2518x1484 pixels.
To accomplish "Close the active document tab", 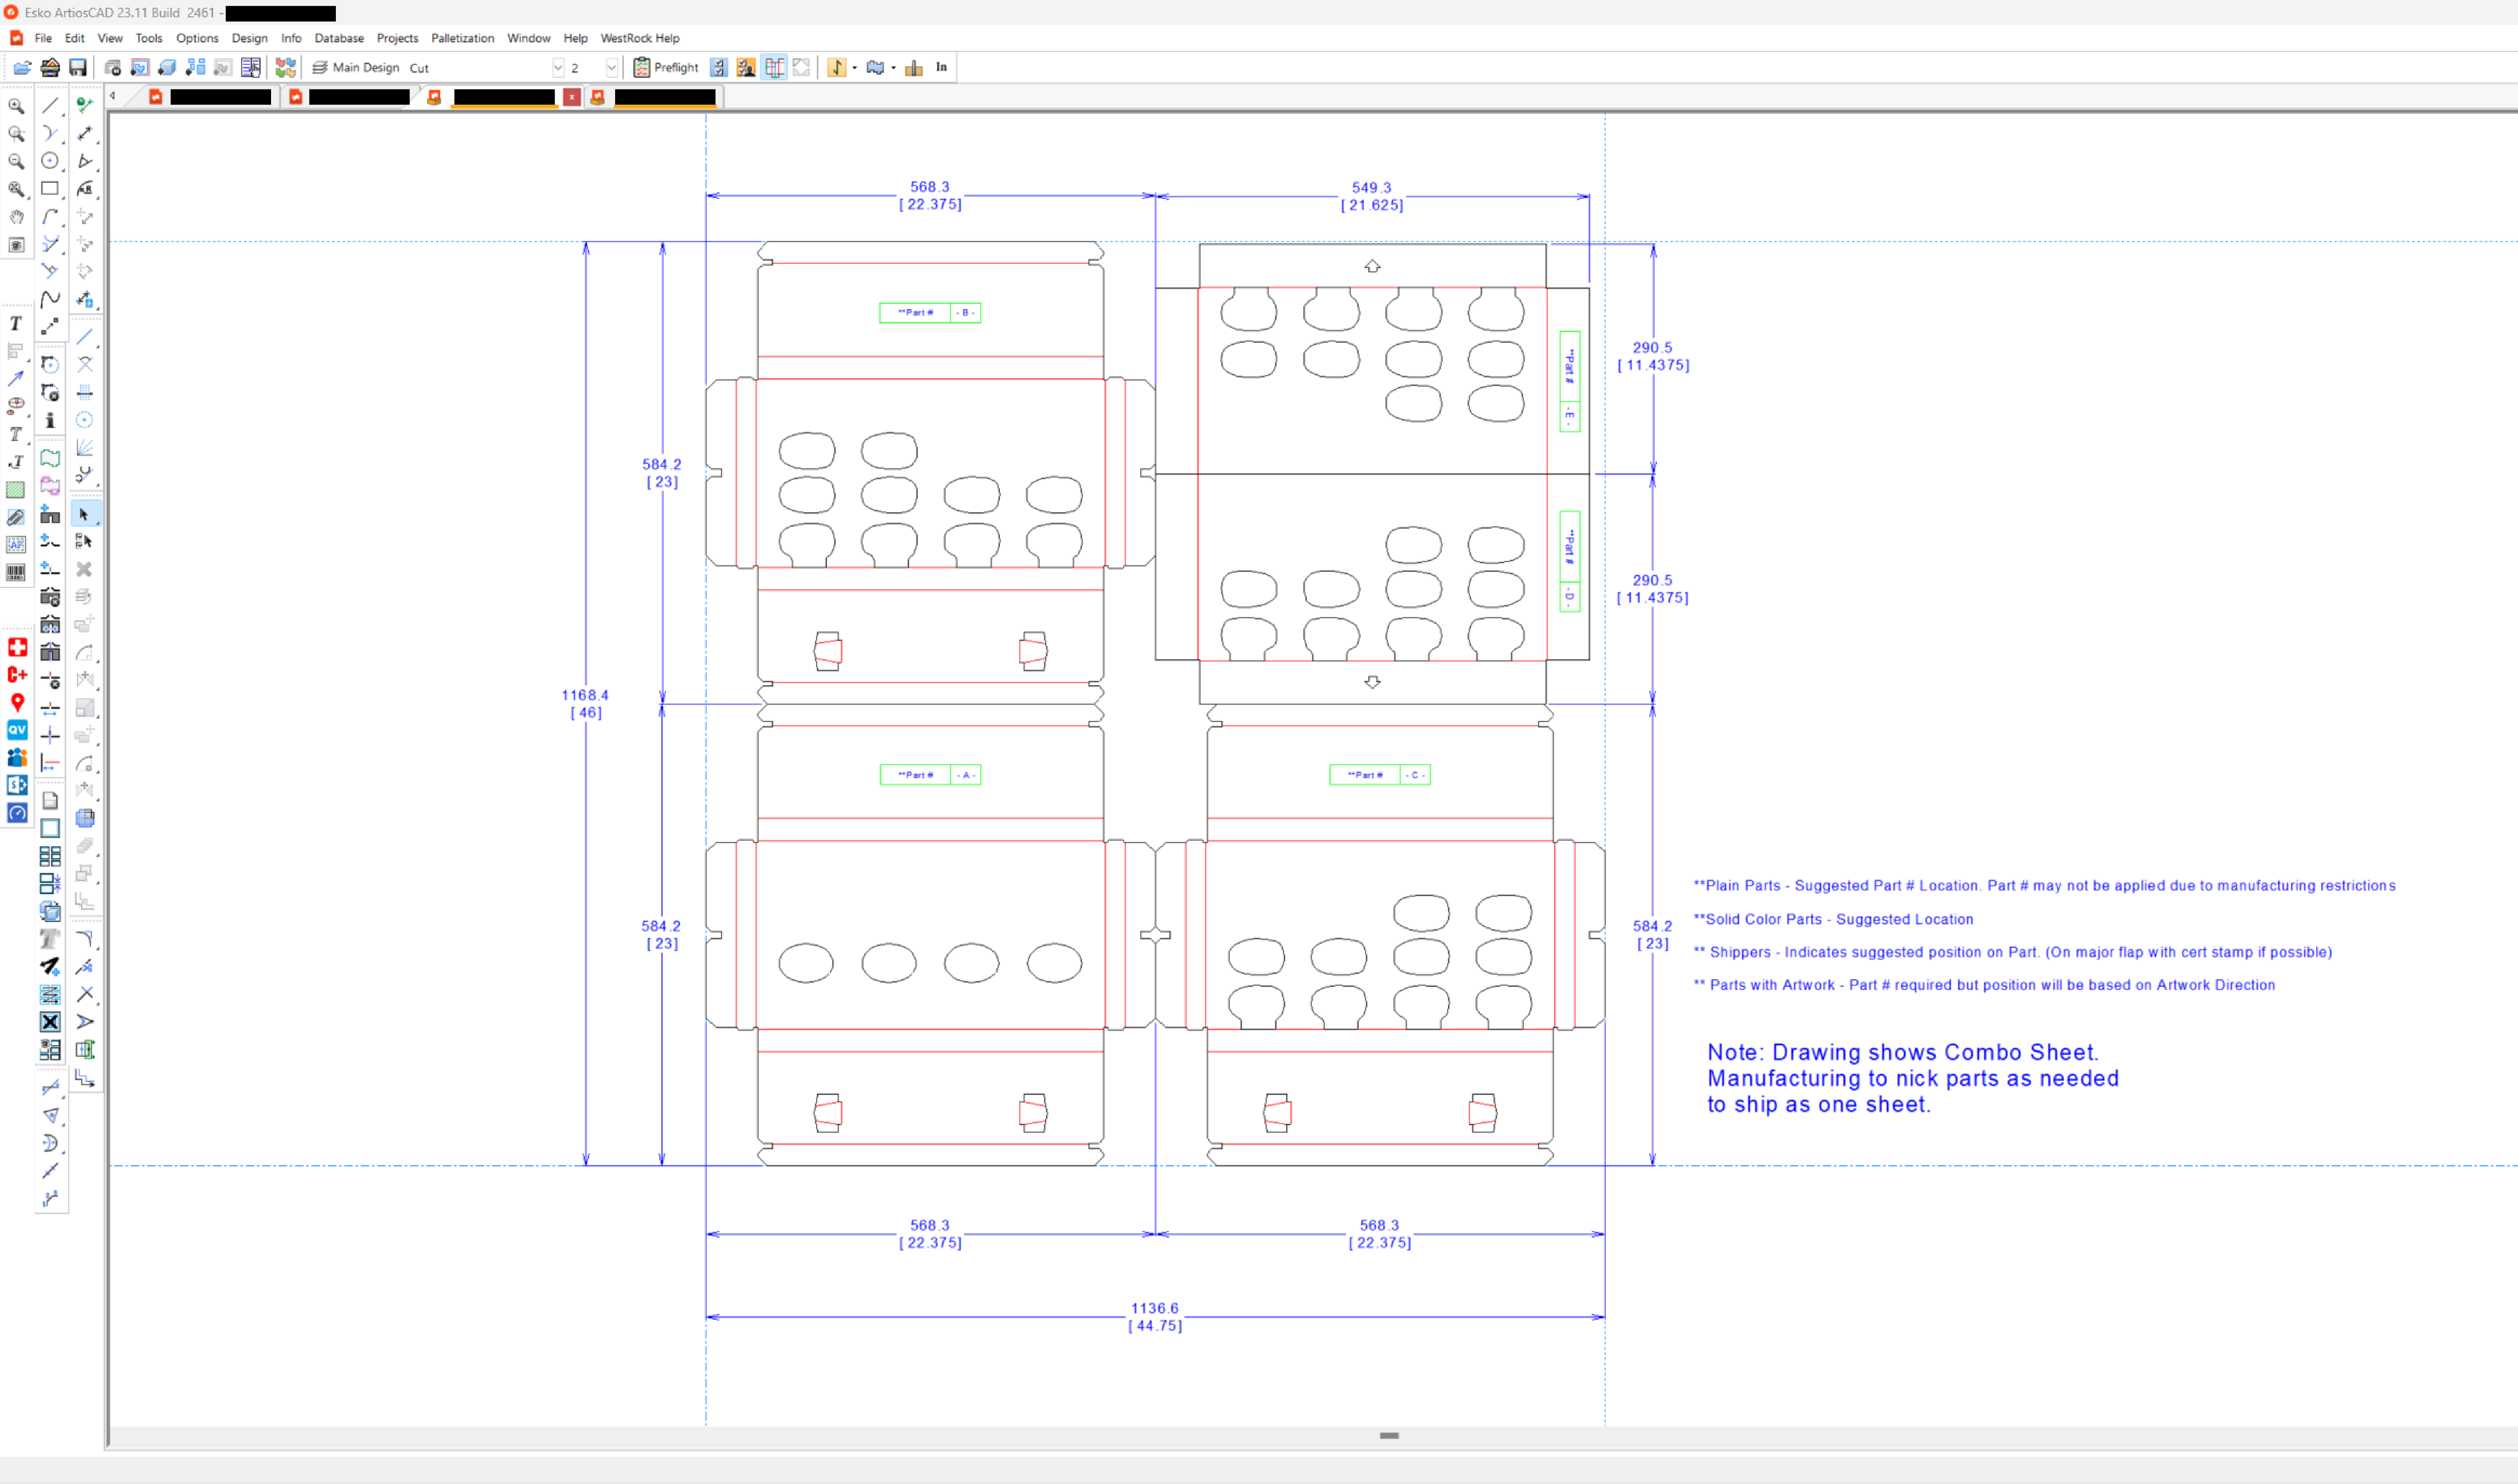I will tap(571, 97).
